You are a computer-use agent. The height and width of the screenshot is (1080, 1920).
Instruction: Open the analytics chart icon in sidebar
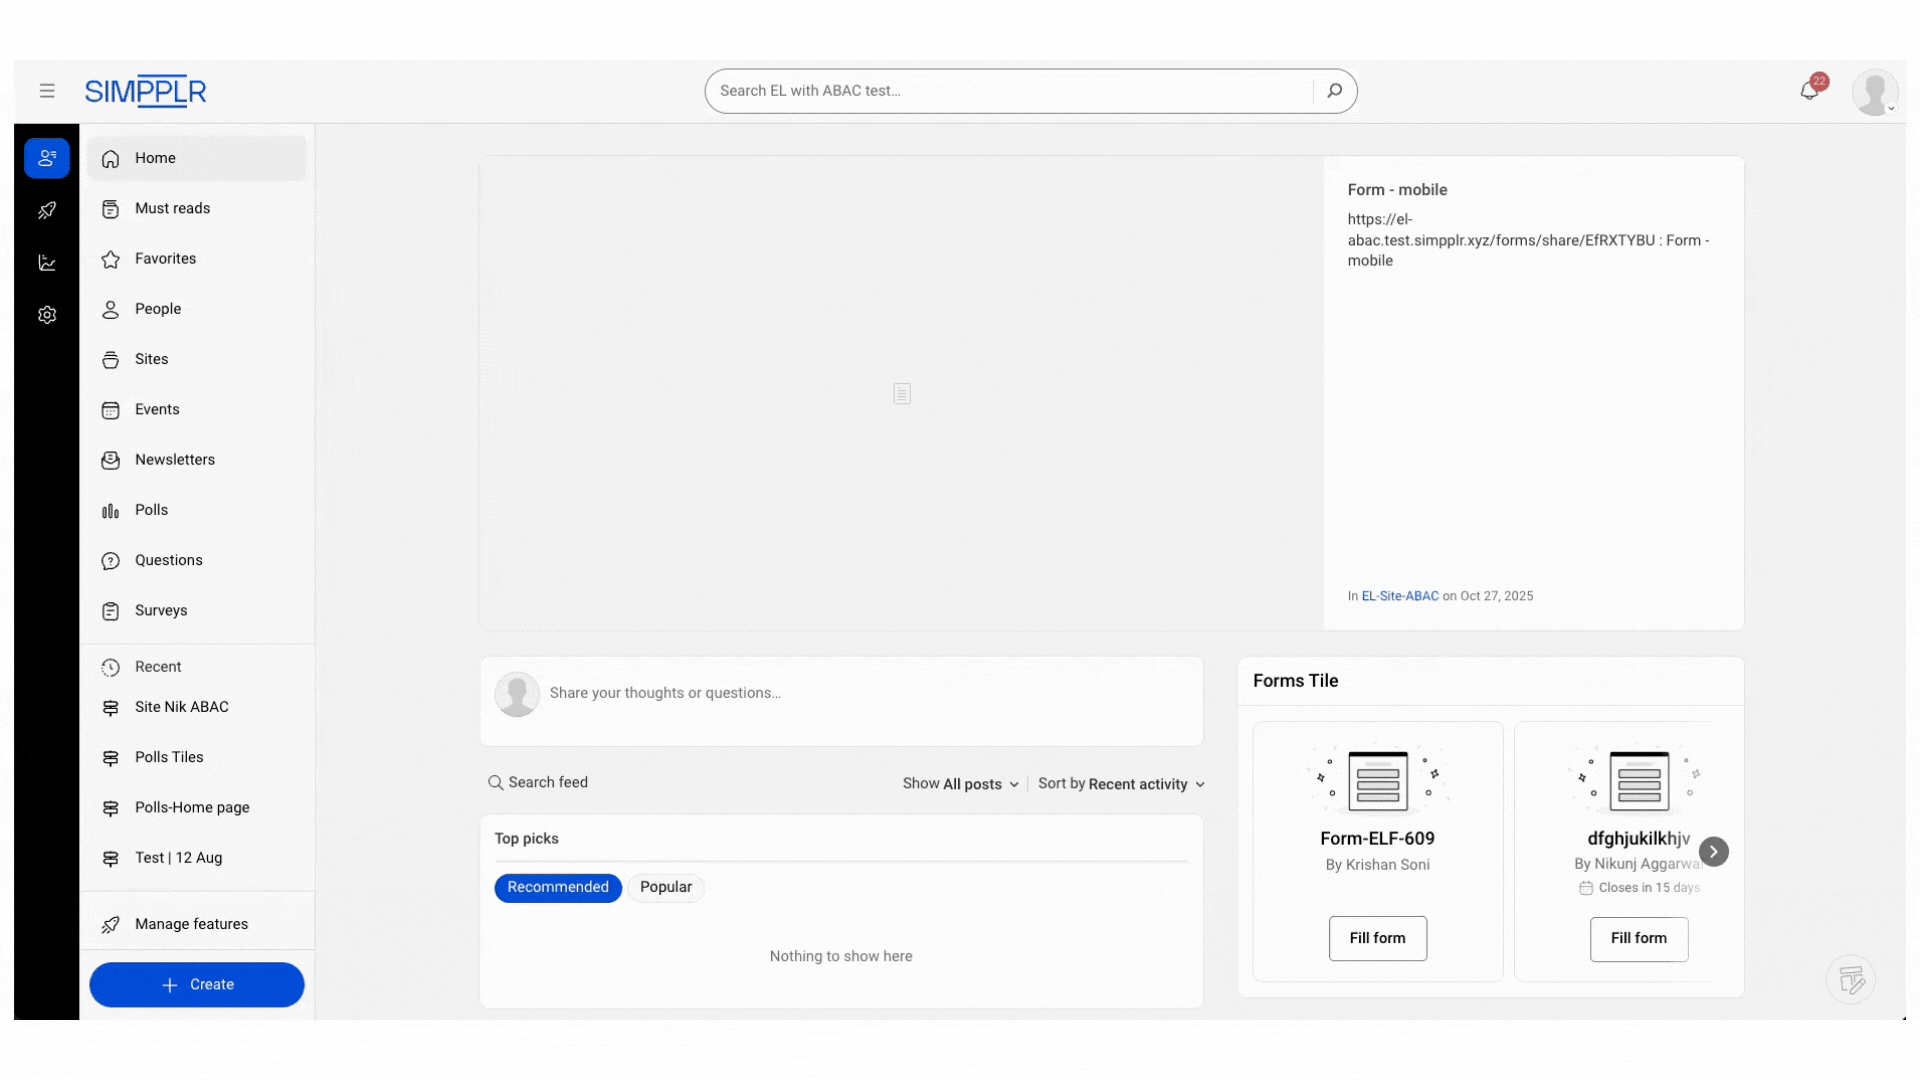click(47, 263)
